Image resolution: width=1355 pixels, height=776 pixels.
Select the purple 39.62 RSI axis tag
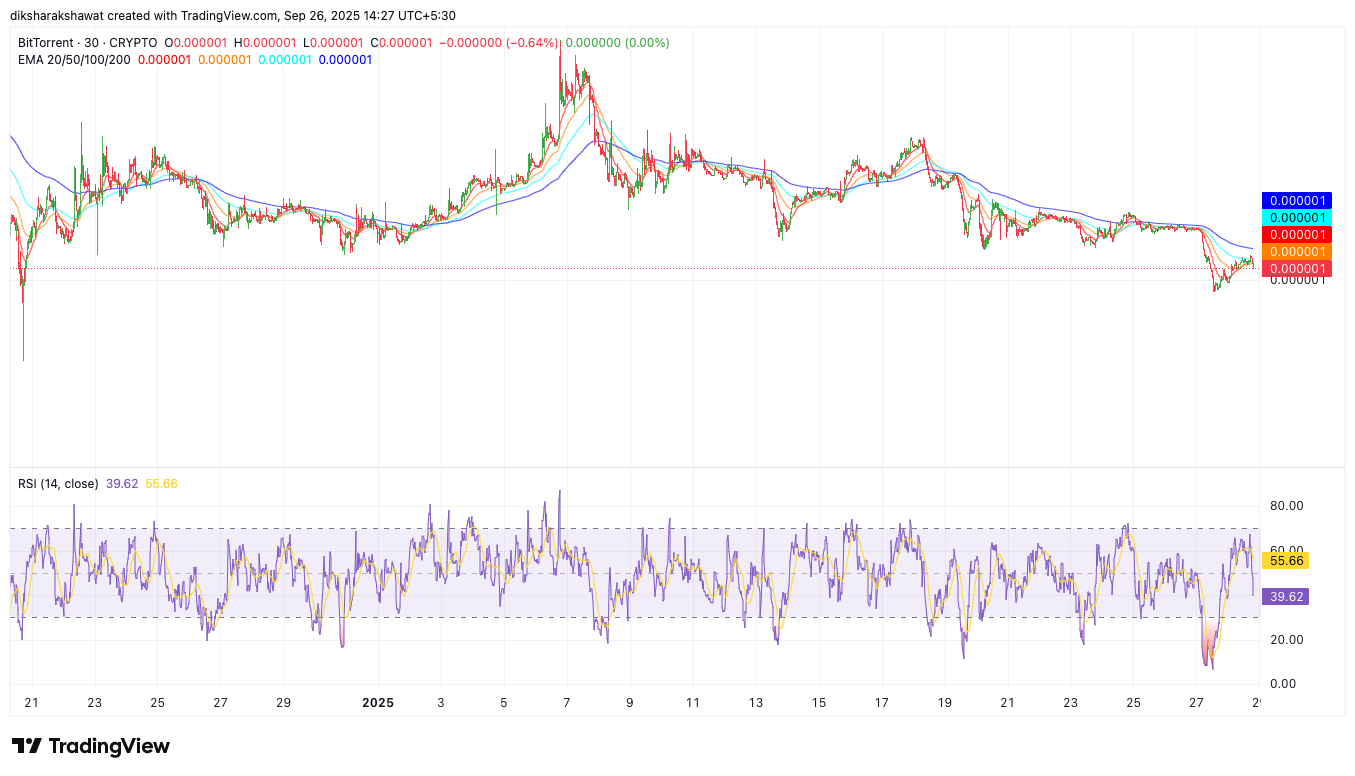pos(1284,597)
